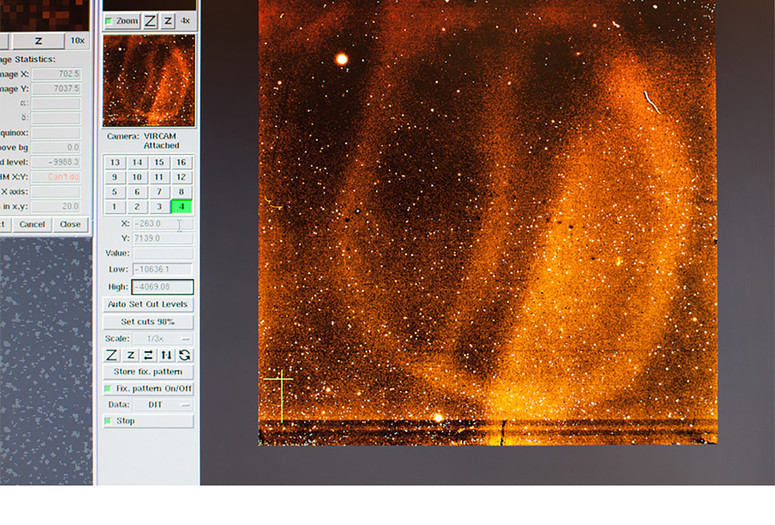This screenshot has height=525, width=775.
Task: Toggle the Stop indicator button
Action: (x=148, y=421)
